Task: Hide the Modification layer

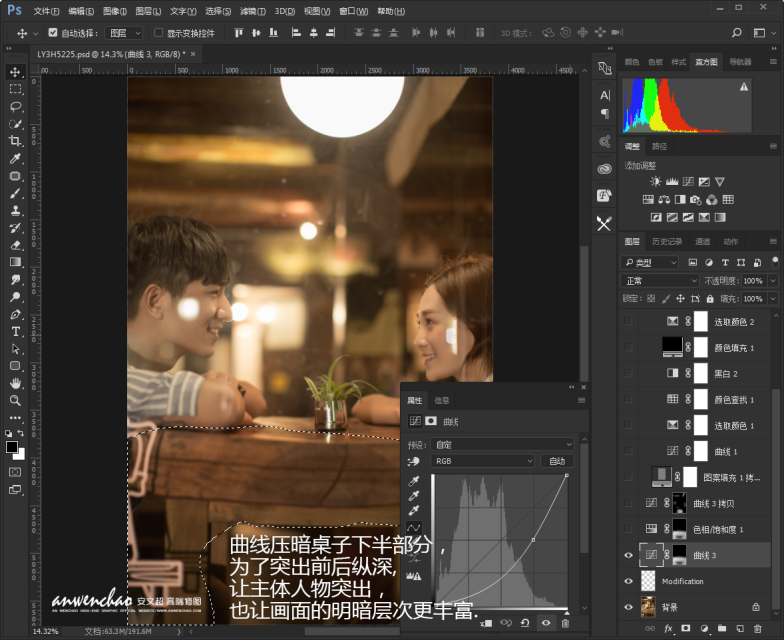Action: (628, 581)
